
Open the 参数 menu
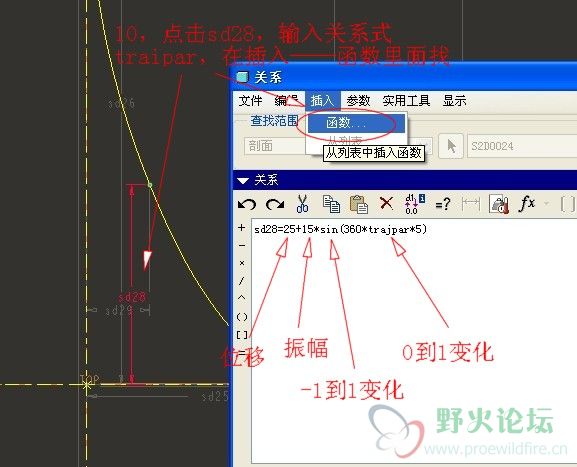tap(358, 100)
